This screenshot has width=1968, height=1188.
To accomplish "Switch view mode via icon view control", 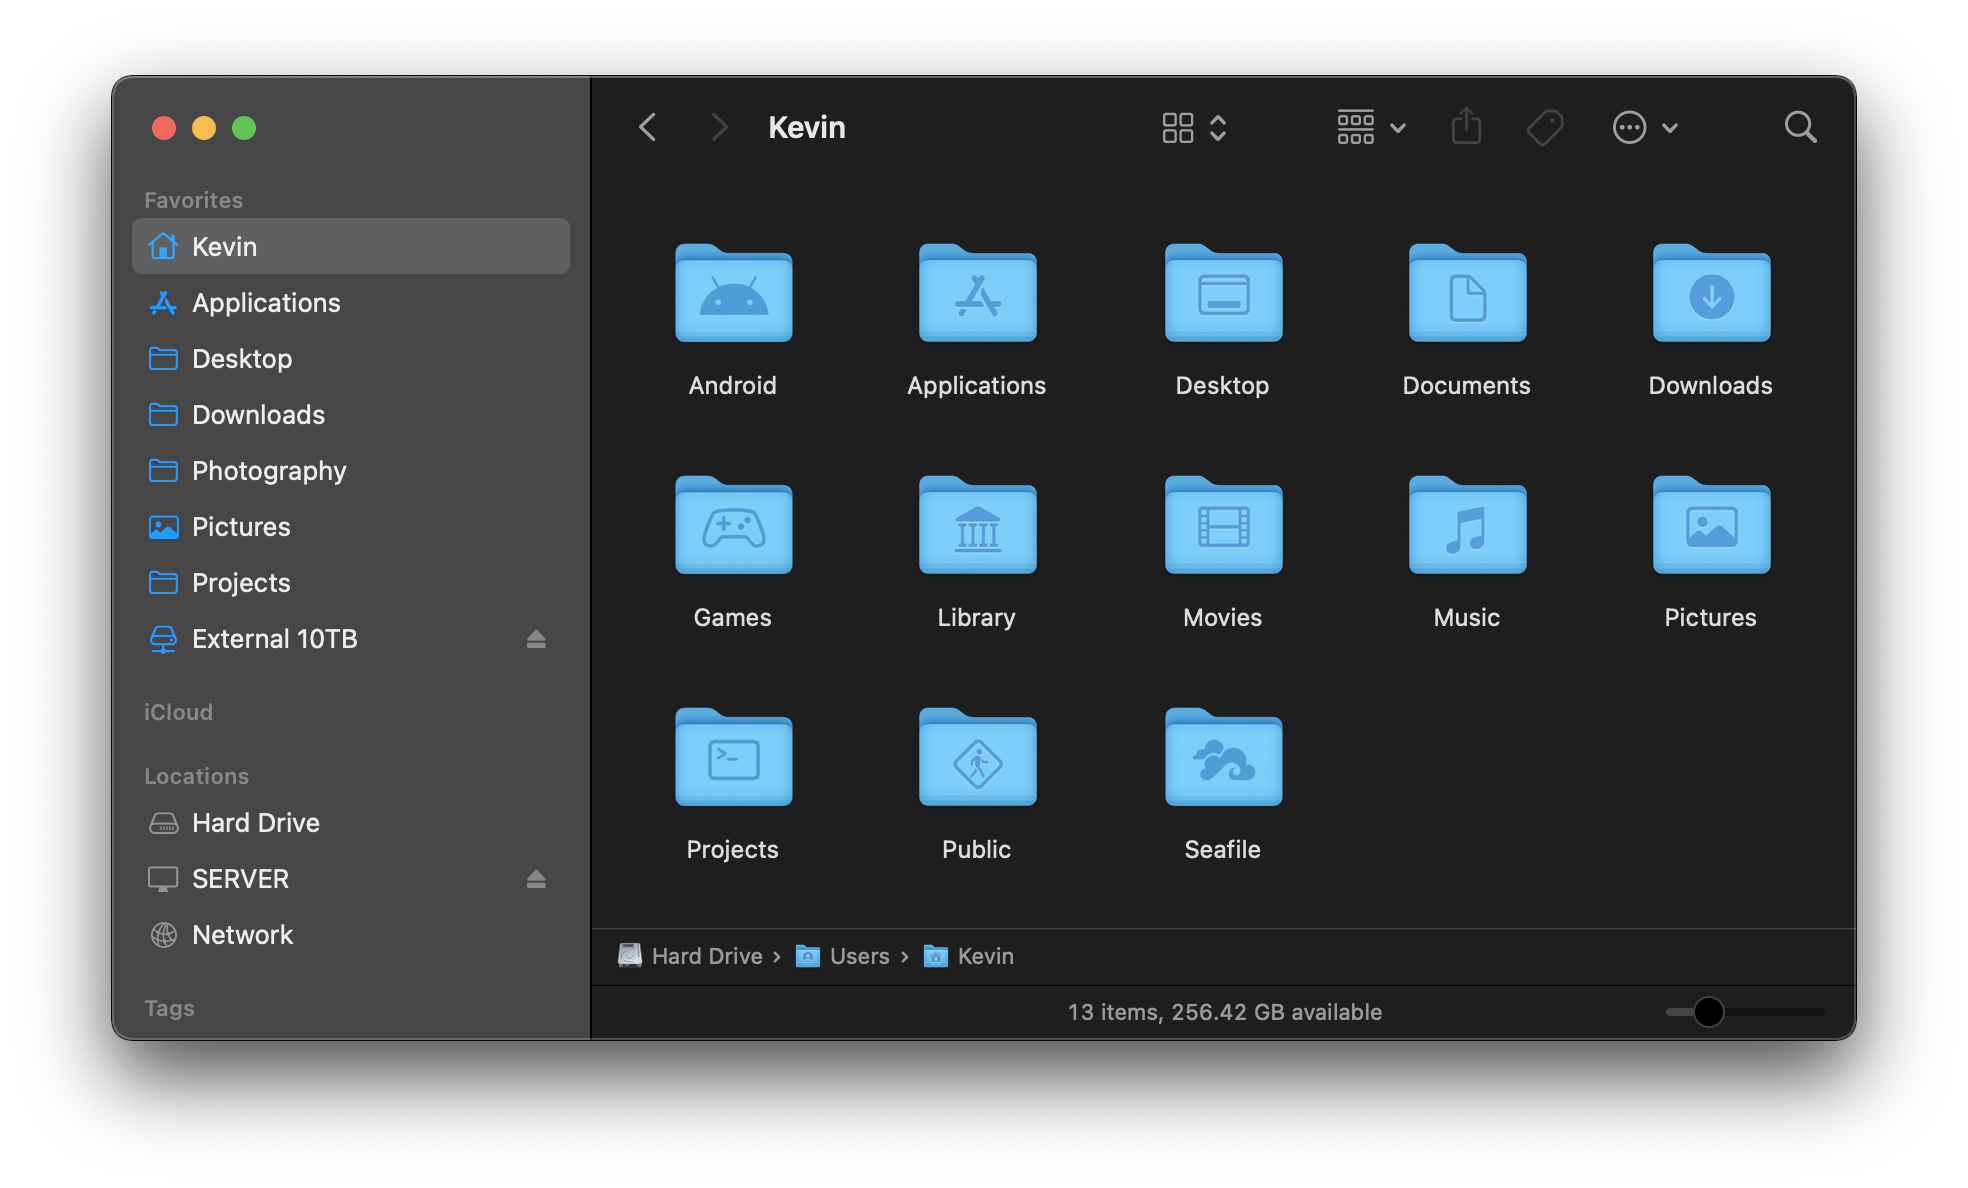I will [x=1193, y=127].
